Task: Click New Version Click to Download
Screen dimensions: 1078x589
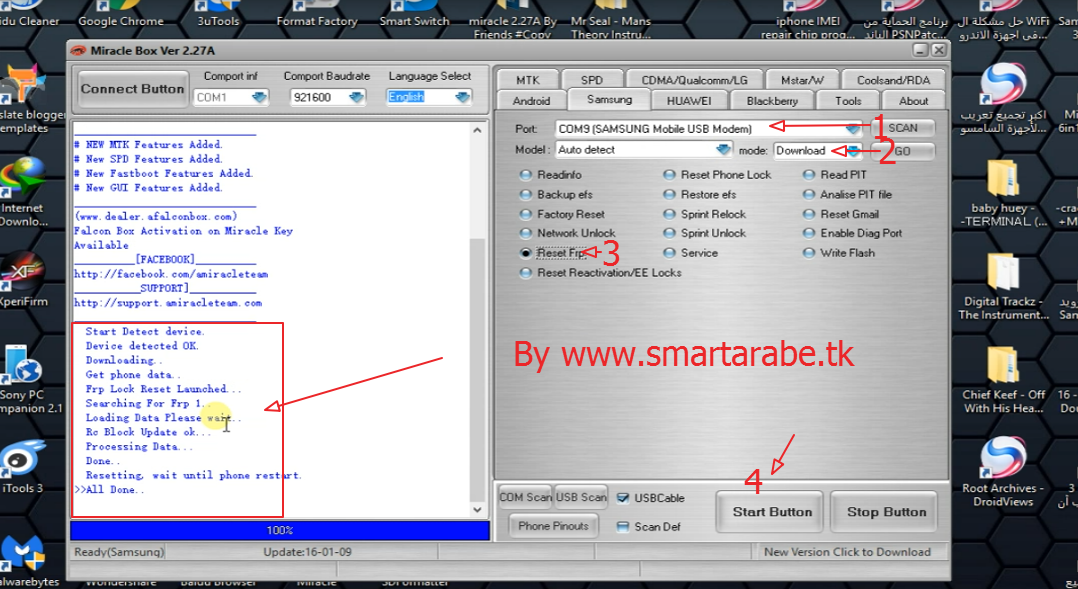Action: 847,552
